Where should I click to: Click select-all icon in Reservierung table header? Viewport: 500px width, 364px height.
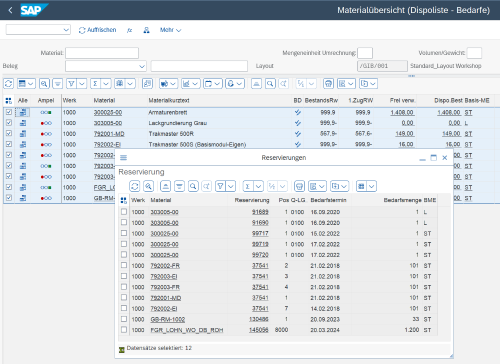click(x=124, y=200)
